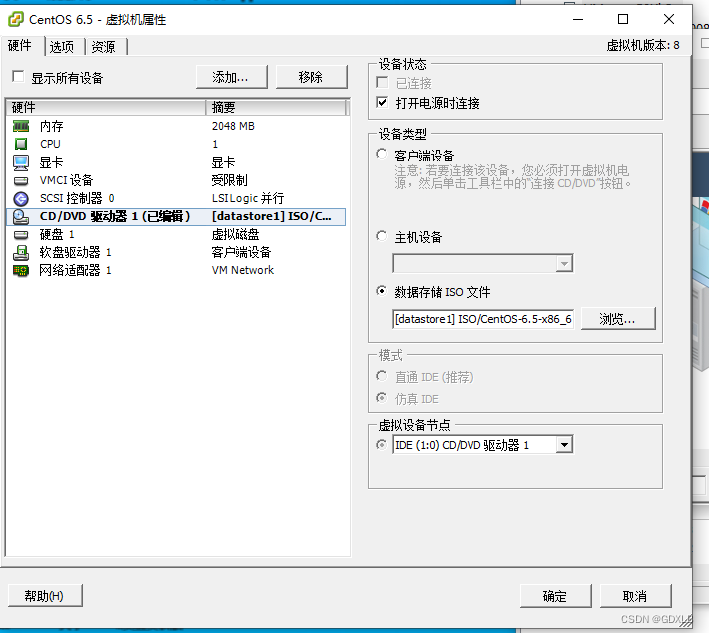Switch to the 硬件 tab
The height and width of the screenshot is (633, 709).
point(20,46)
